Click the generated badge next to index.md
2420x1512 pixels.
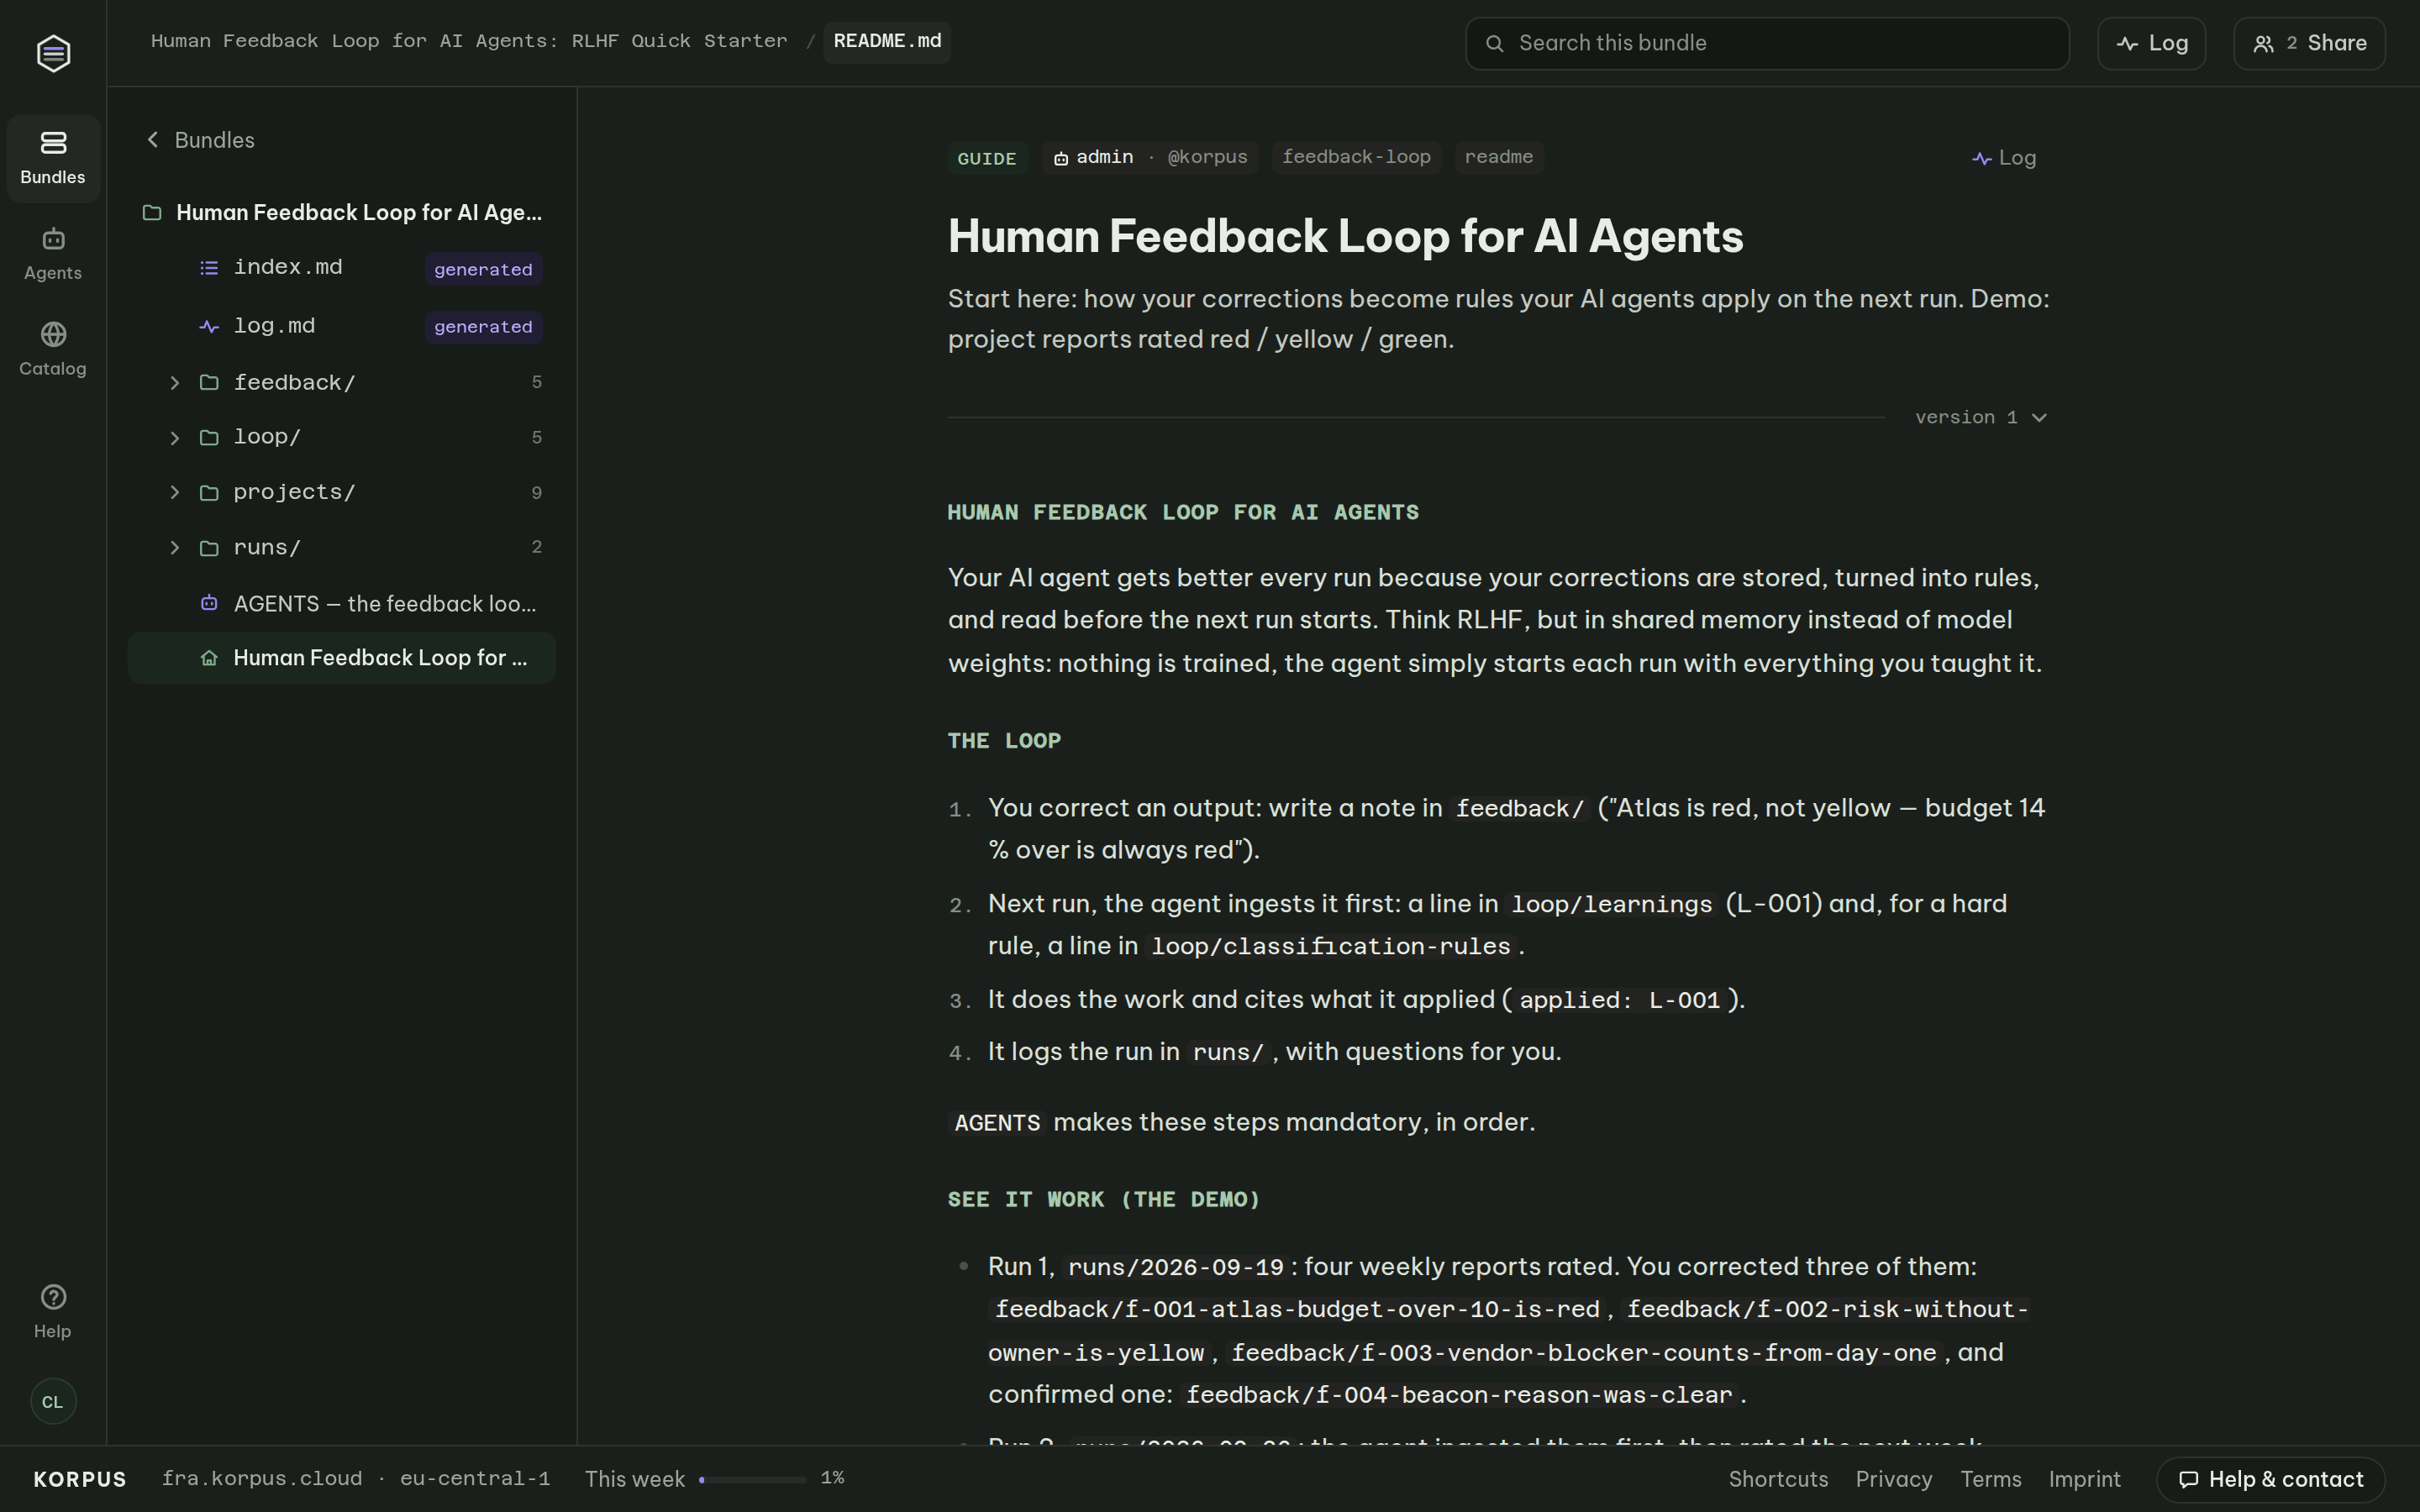483,269
